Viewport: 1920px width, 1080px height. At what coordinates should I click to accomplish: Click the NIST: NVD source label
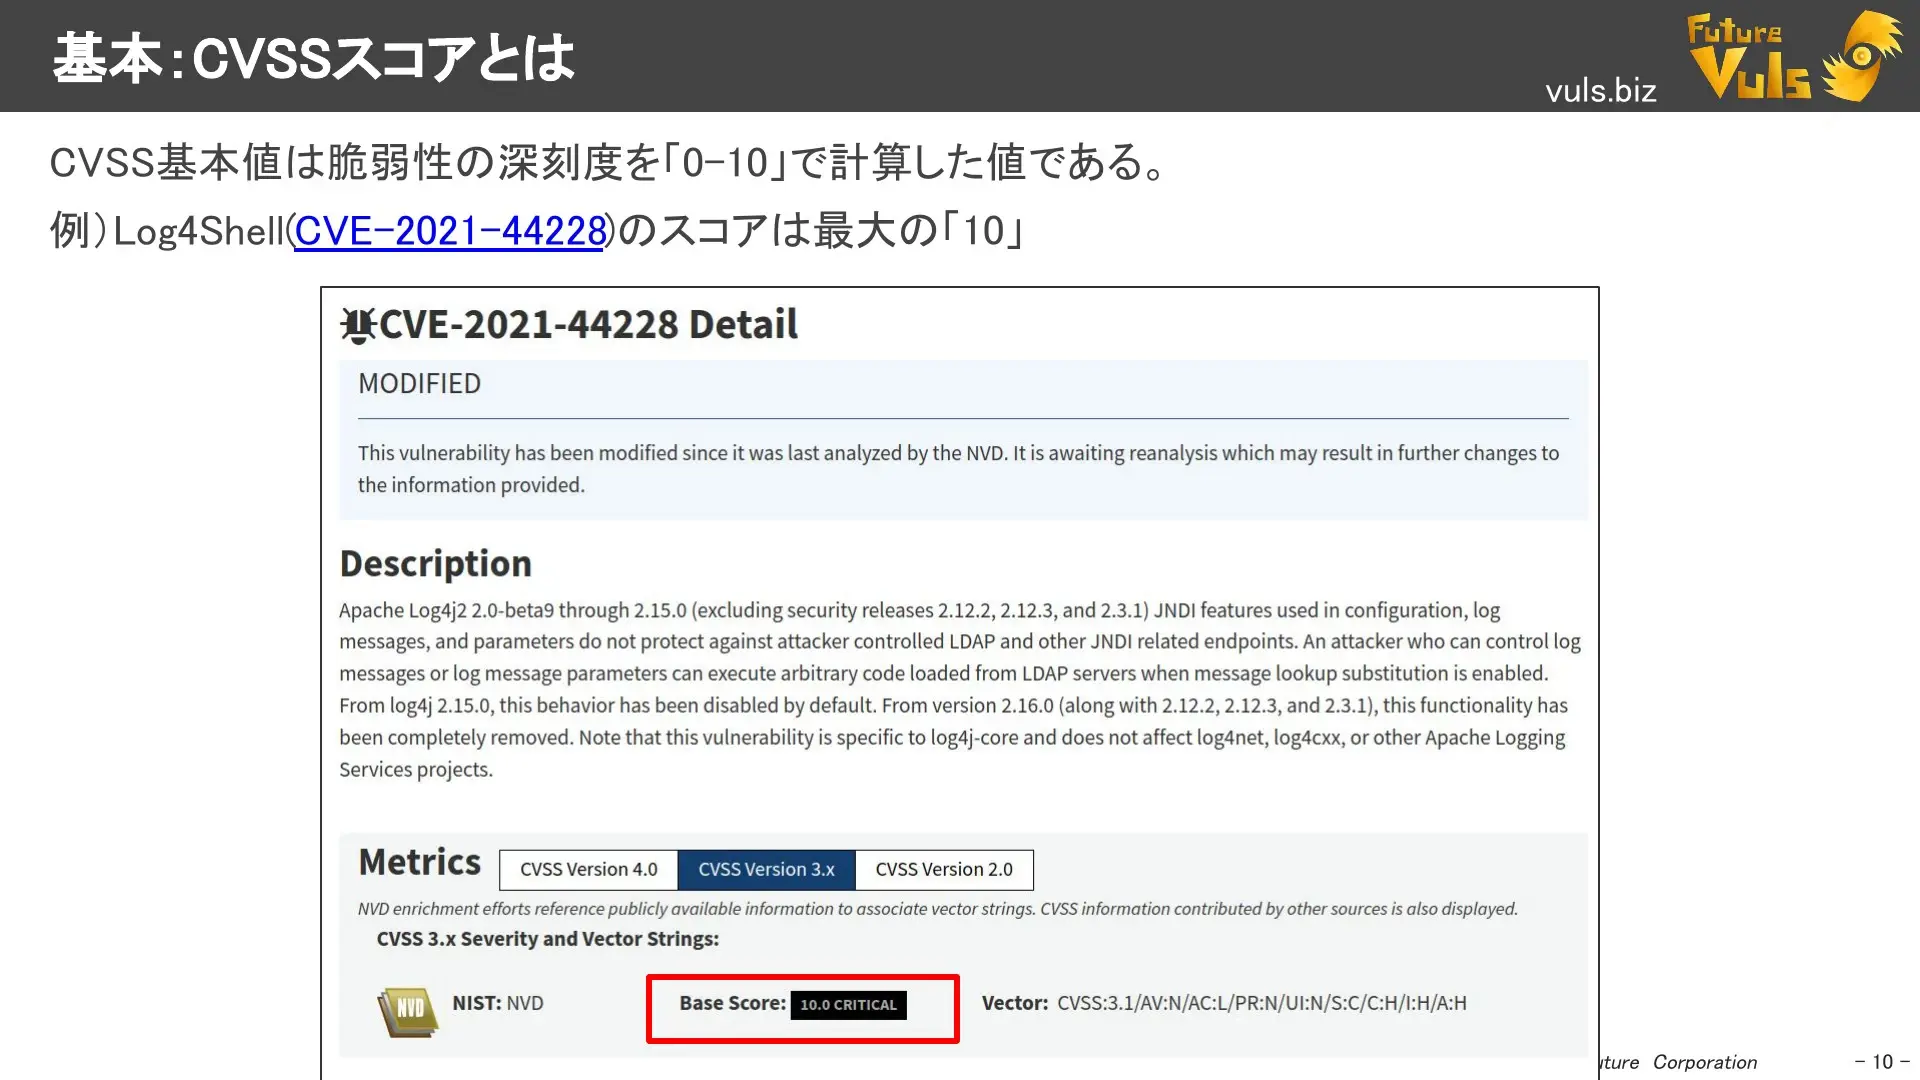coord(497,1003)
